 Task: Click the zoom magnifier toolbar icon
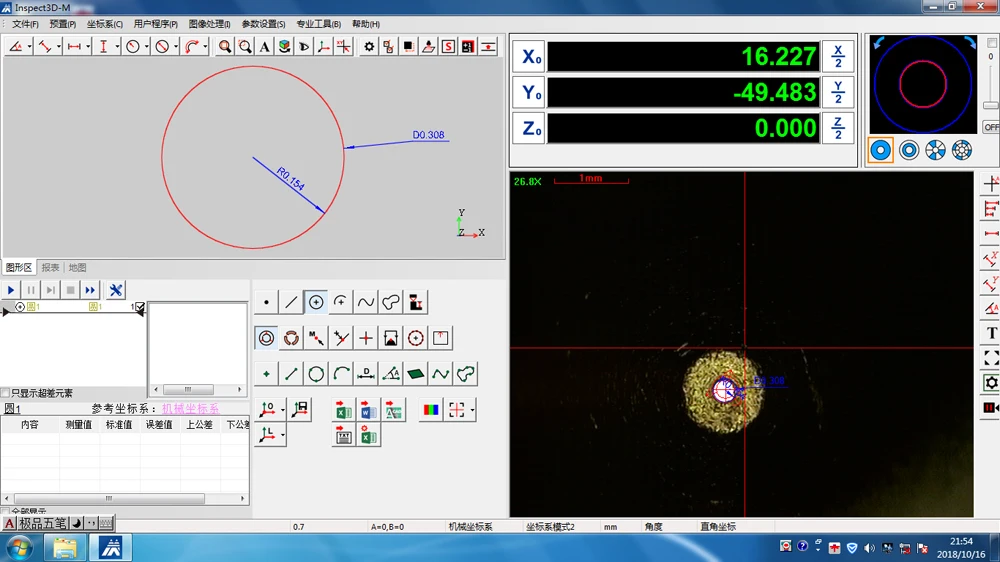tap(224, 47)
